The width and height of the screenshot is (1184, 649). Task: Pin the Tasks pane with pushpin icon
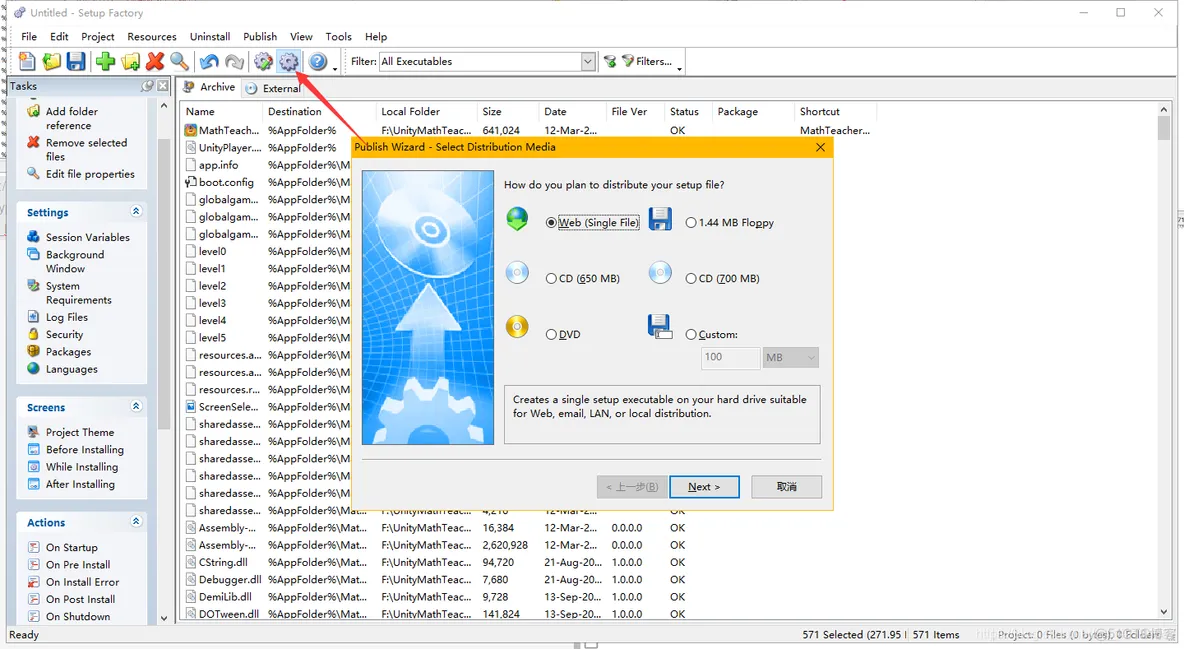[x=147, y=86]
